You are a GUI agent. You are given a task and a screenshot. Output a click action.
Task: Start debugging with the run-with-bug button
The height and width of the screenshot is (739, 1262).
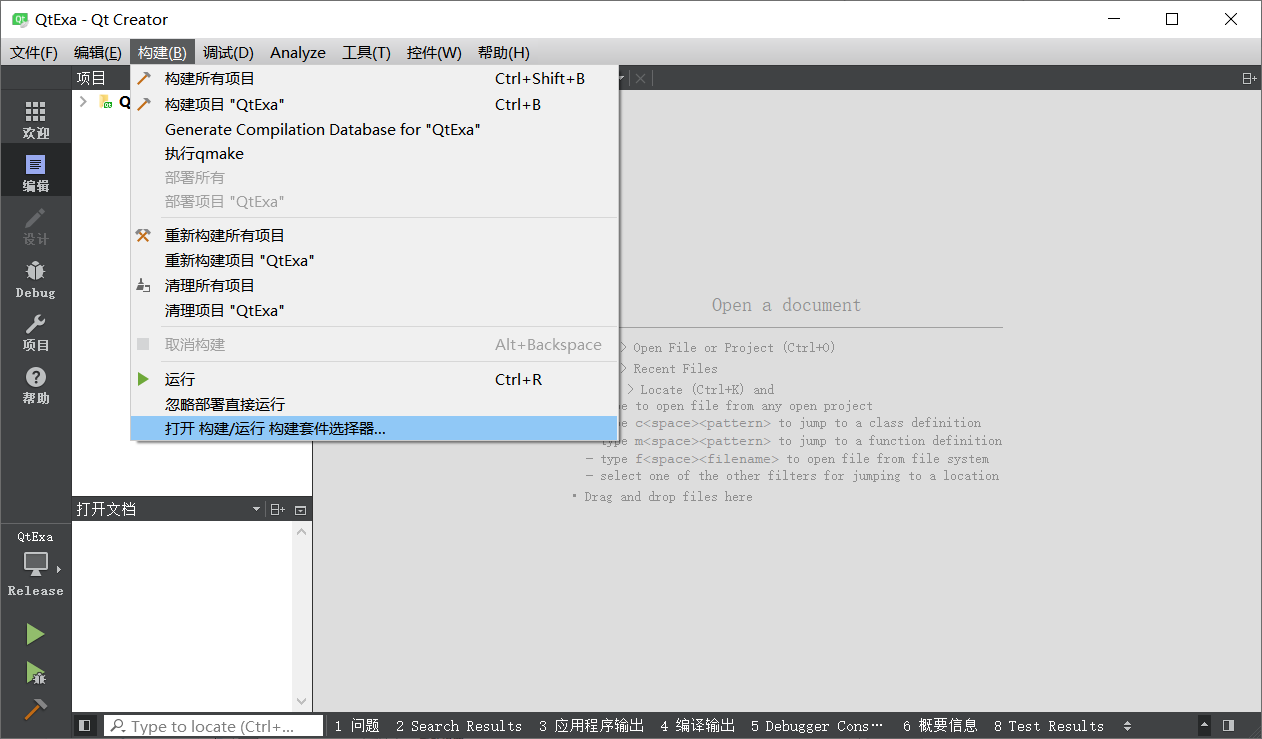click(x=35, y=672)
